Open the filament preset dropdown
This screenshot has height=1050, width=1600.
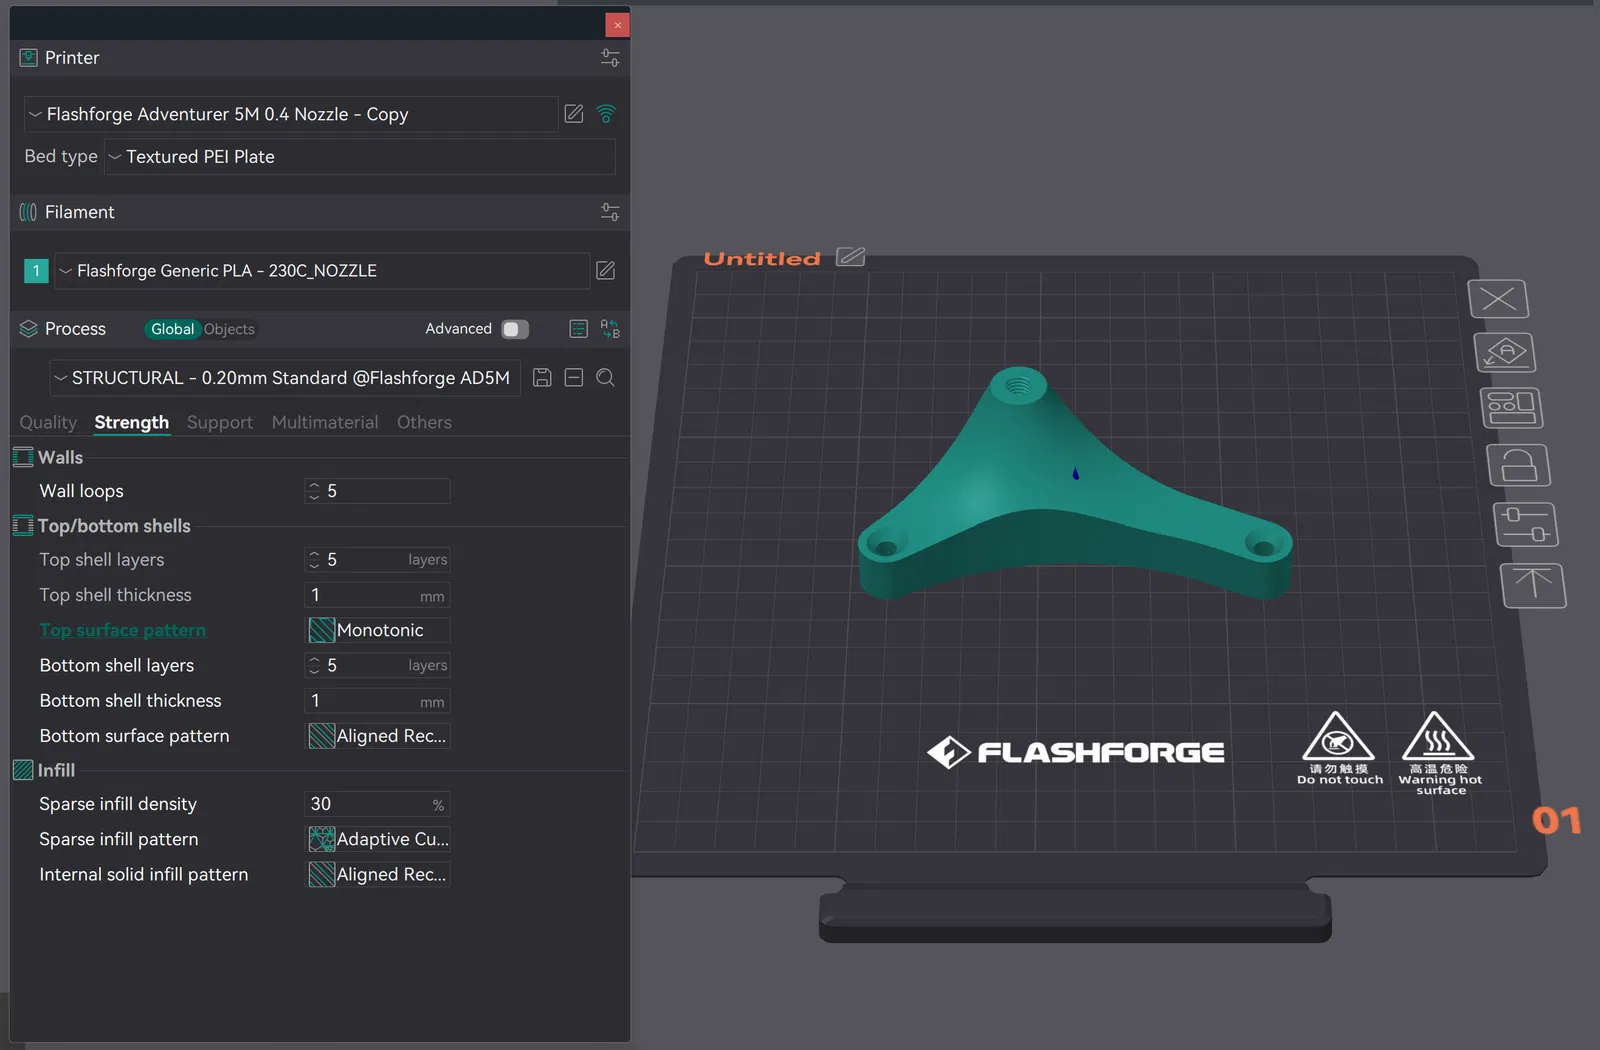[x=321, y=271]
